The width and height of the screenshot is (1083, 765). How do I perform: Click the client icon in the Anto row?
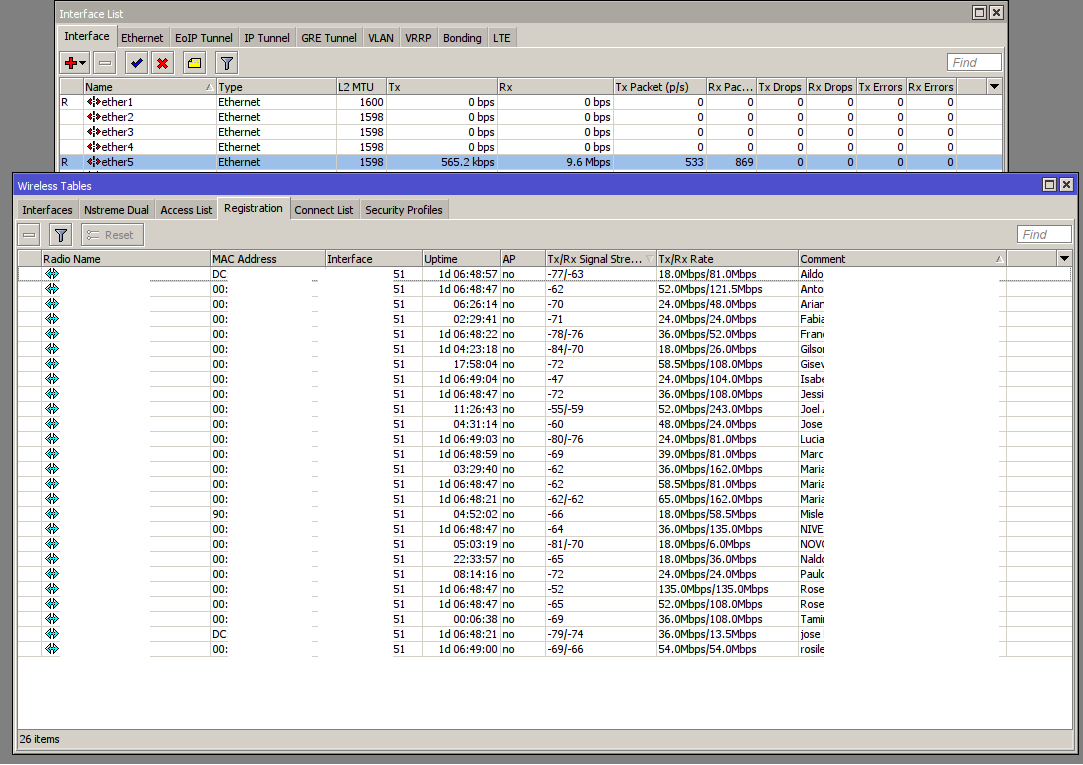52,289
